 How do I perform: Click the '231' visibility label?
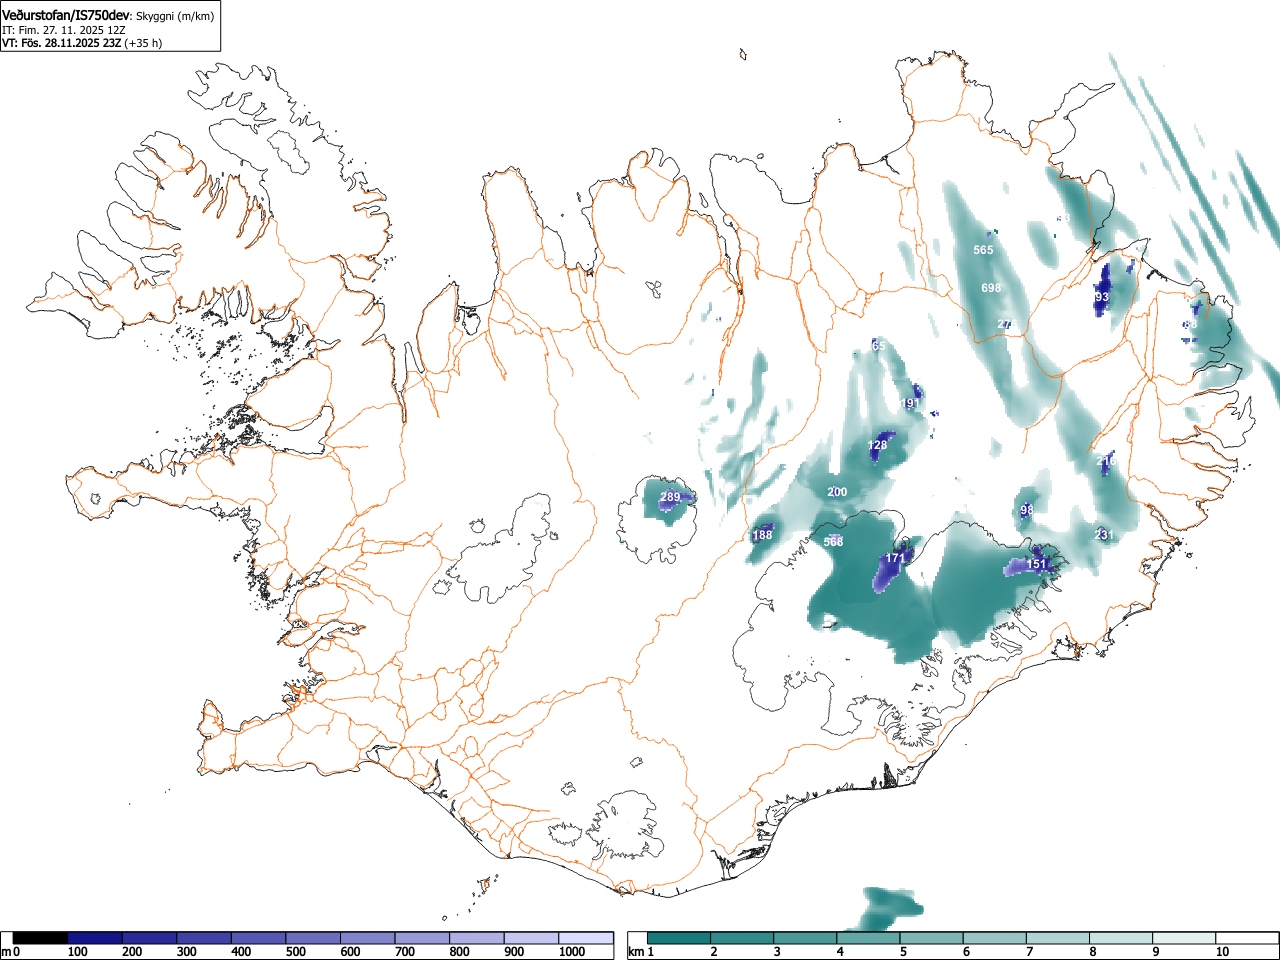tap(1104, 535)
